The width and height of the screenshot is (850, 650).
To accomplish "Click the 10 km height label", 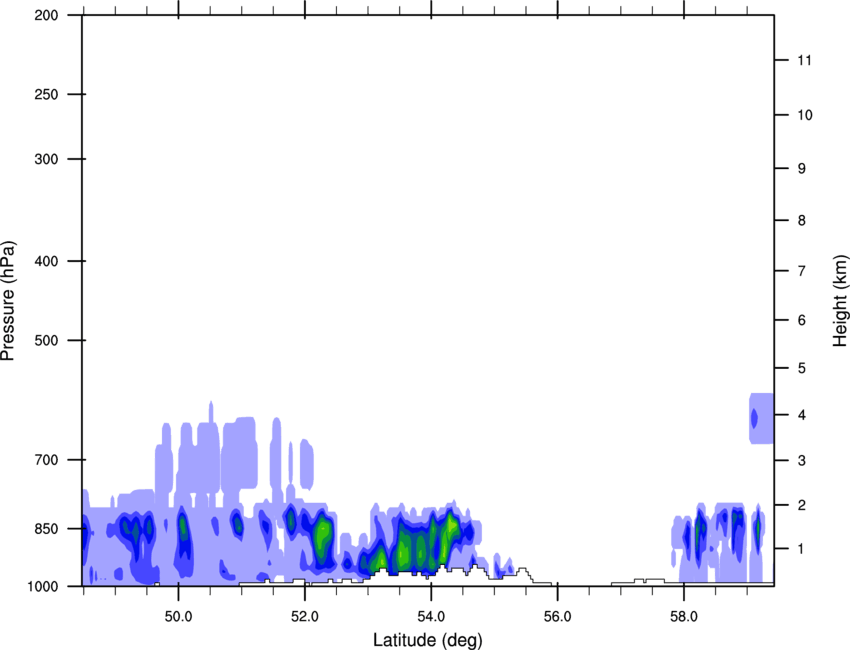I will pyautogui.click(x=805, y=115).
